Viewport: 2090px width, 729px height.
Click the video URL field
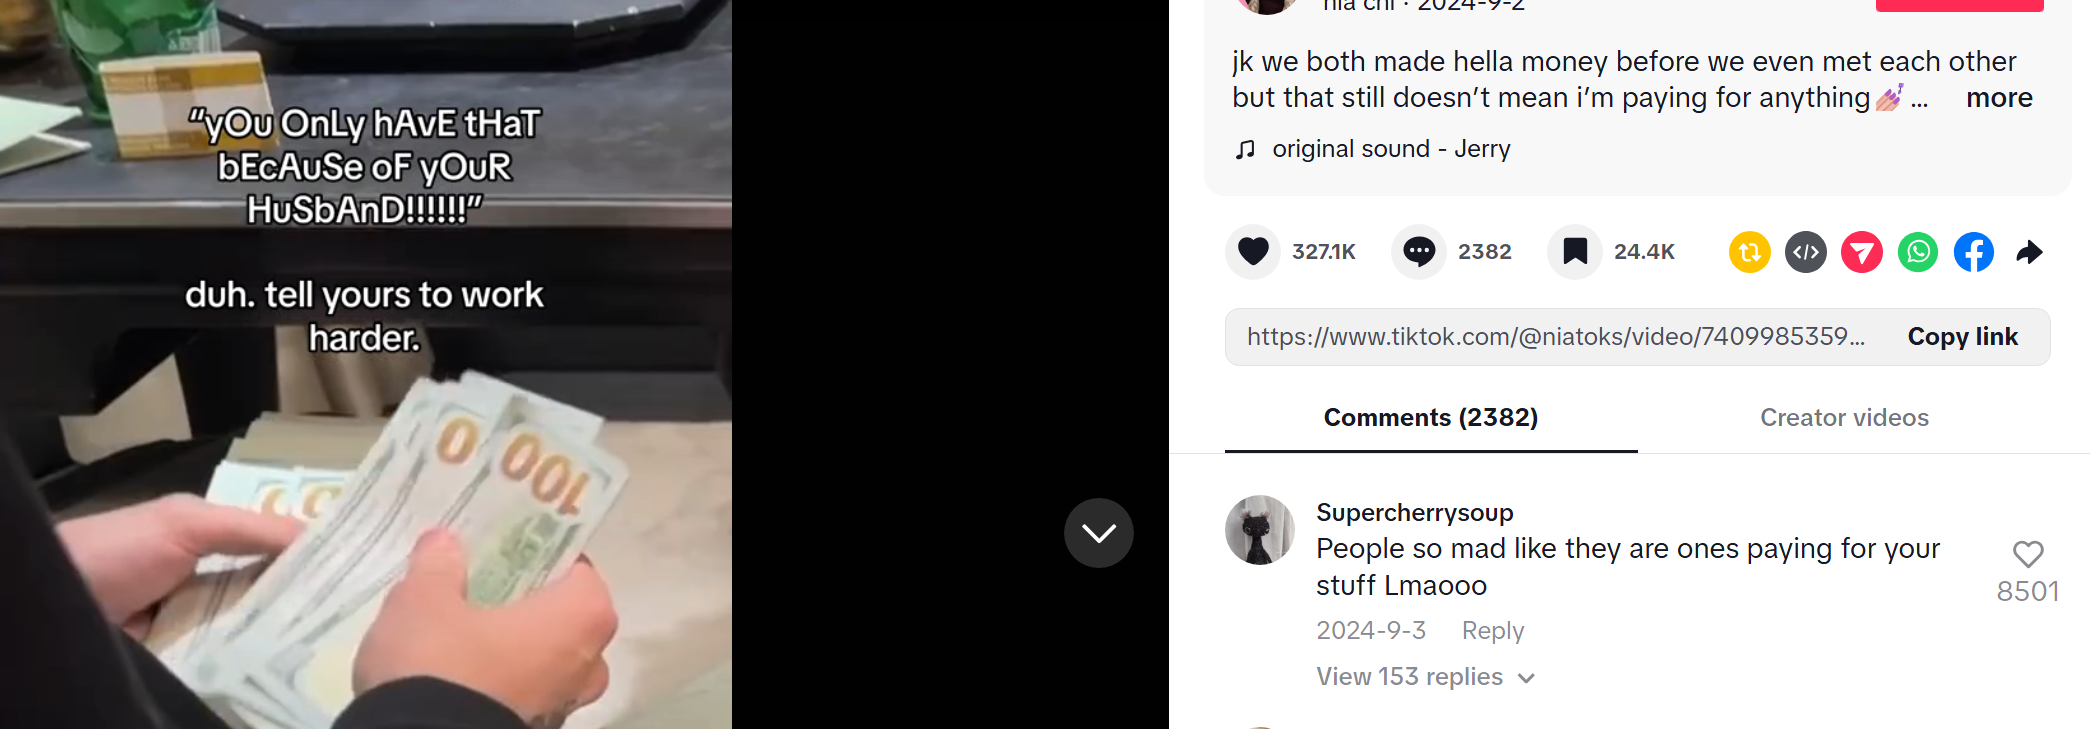[x=1555, y=337]
